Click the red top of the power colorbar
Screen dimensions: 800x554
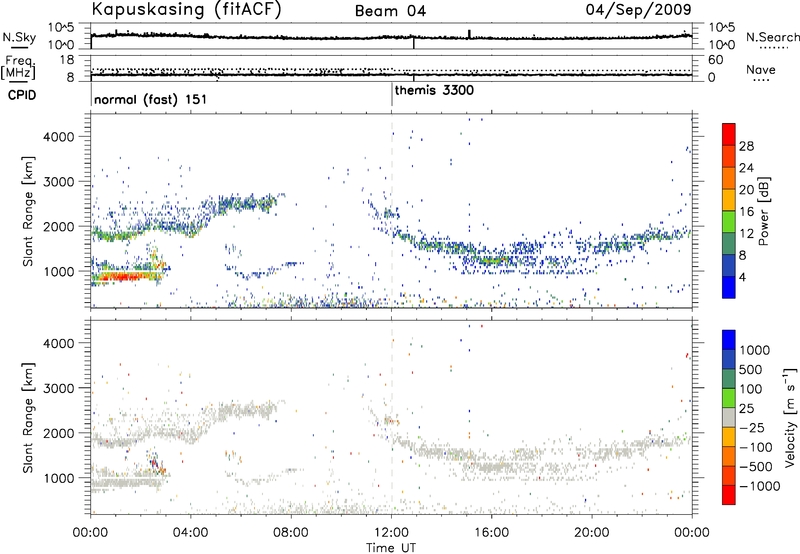click(x=729, y=134)
